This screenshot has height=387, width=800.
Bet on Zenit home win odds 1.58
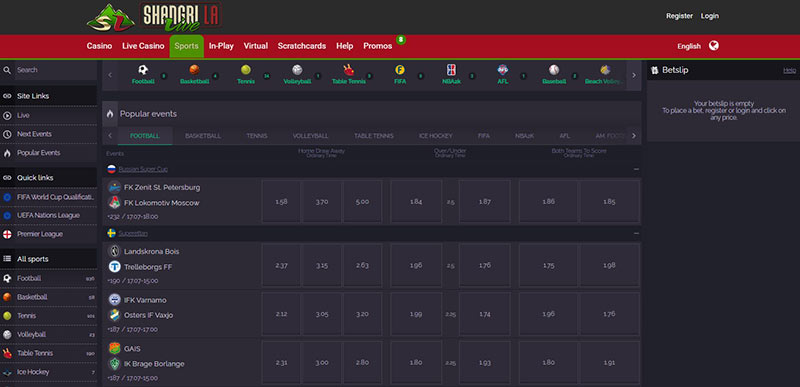(281, 201)
